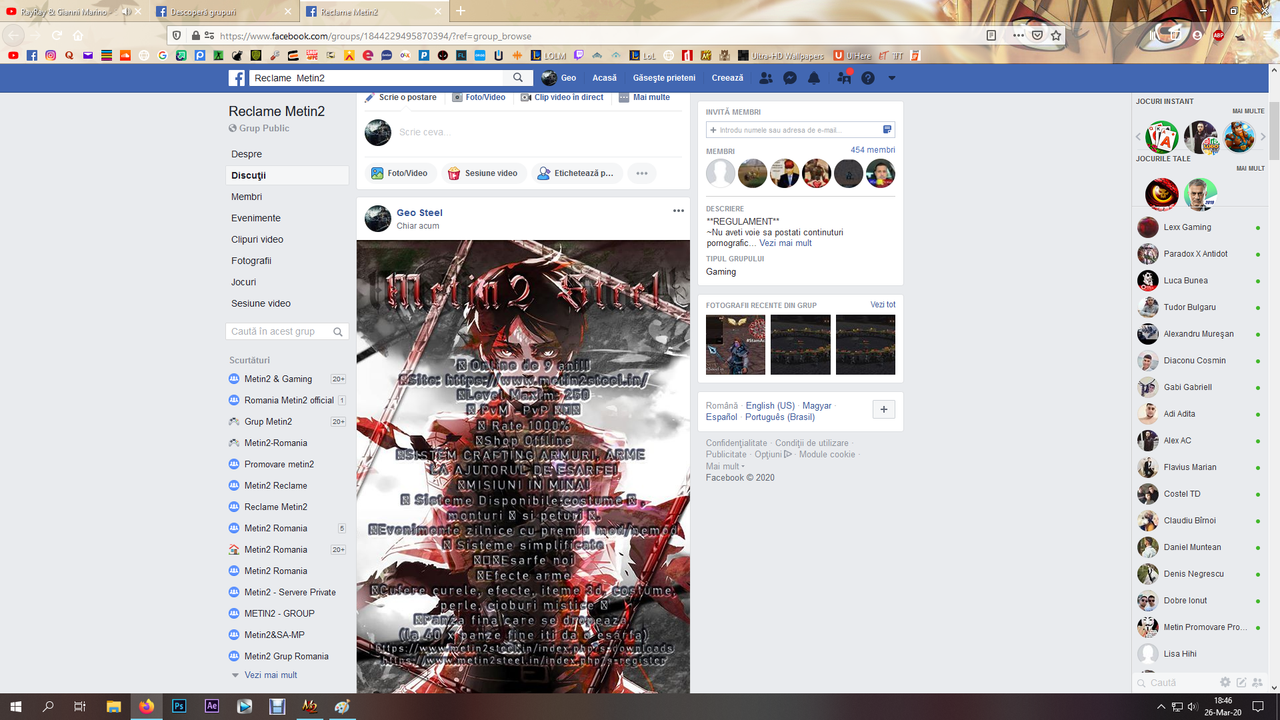The image size is (1280, 720).
Task: Open the groups icon with red badge in header
Action: coord(844,78)
